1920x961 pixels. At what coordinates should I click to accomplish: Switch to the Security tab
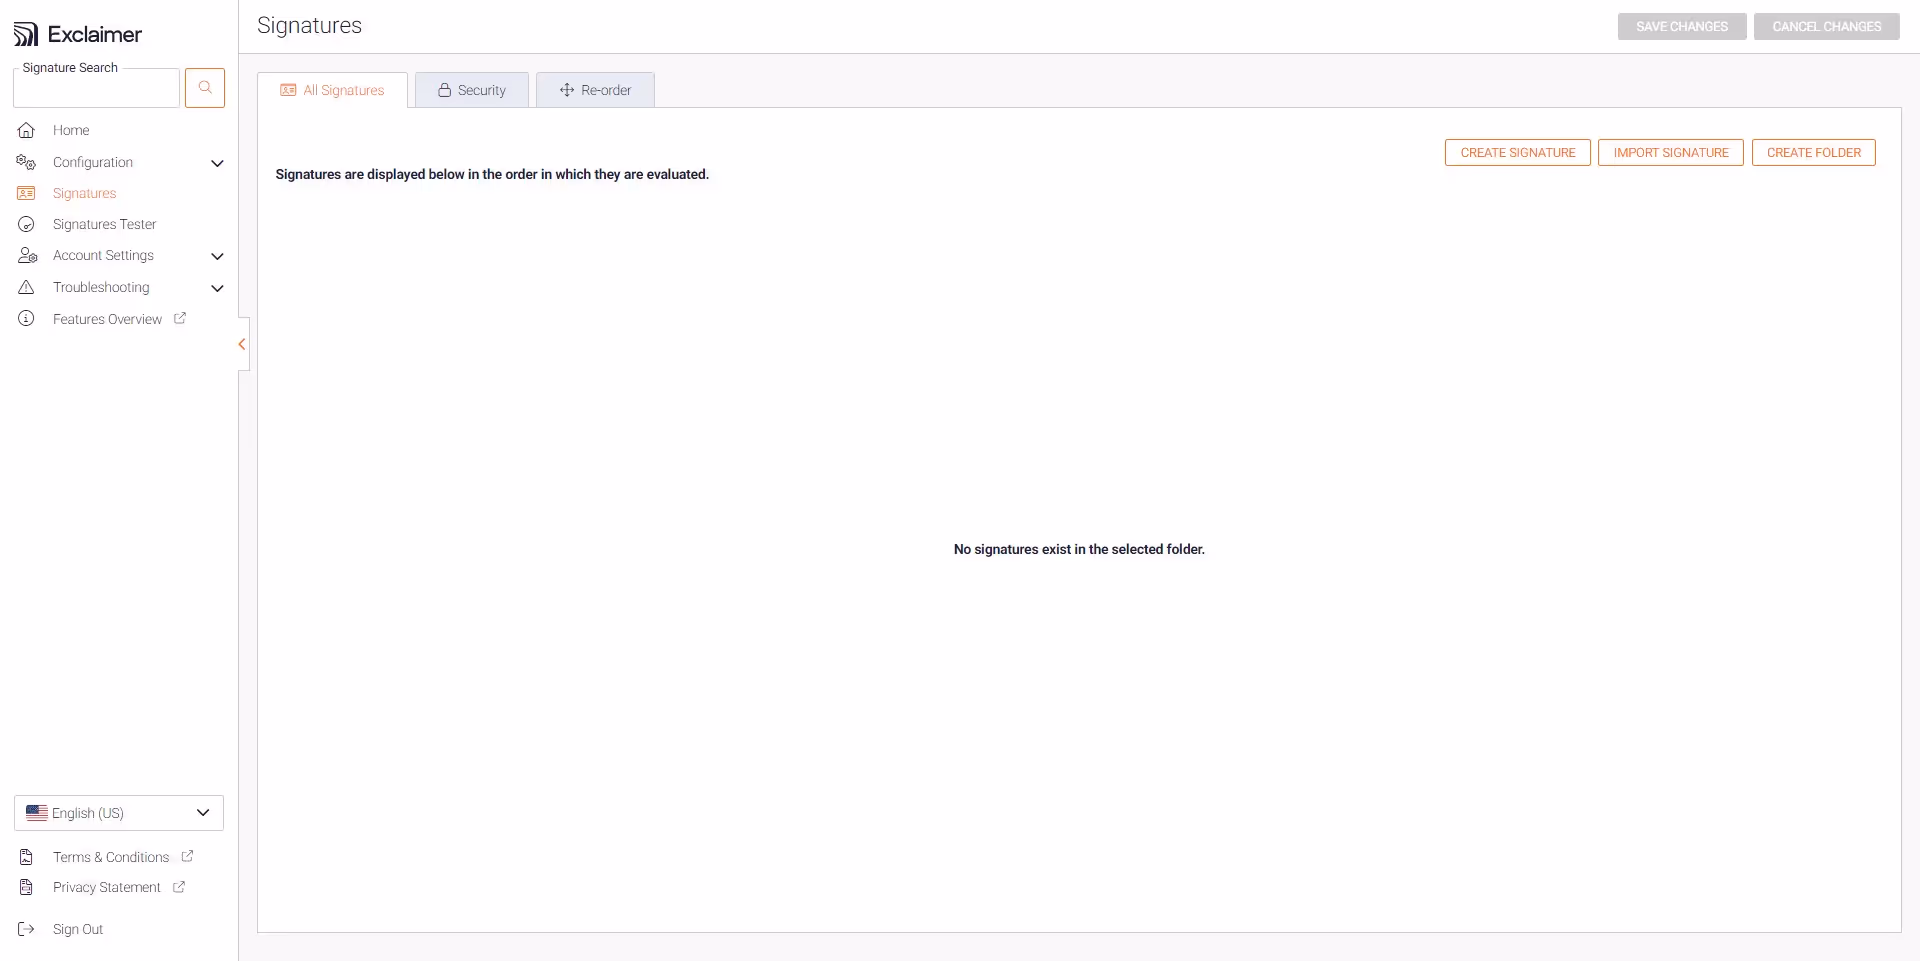pyautogui.click(x=472, y=90)
